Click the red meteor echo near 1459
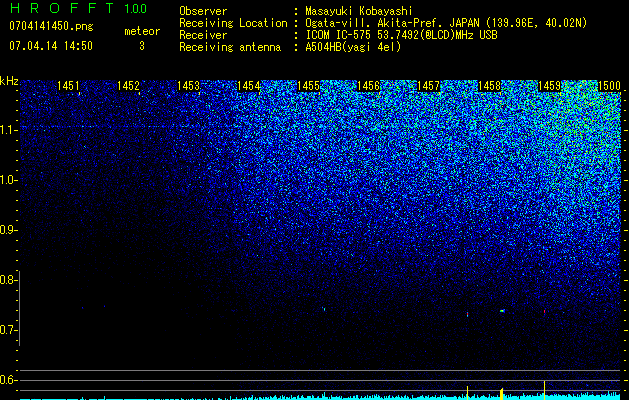The width and height of the screenshot is (629, 400). click(544, 311)
